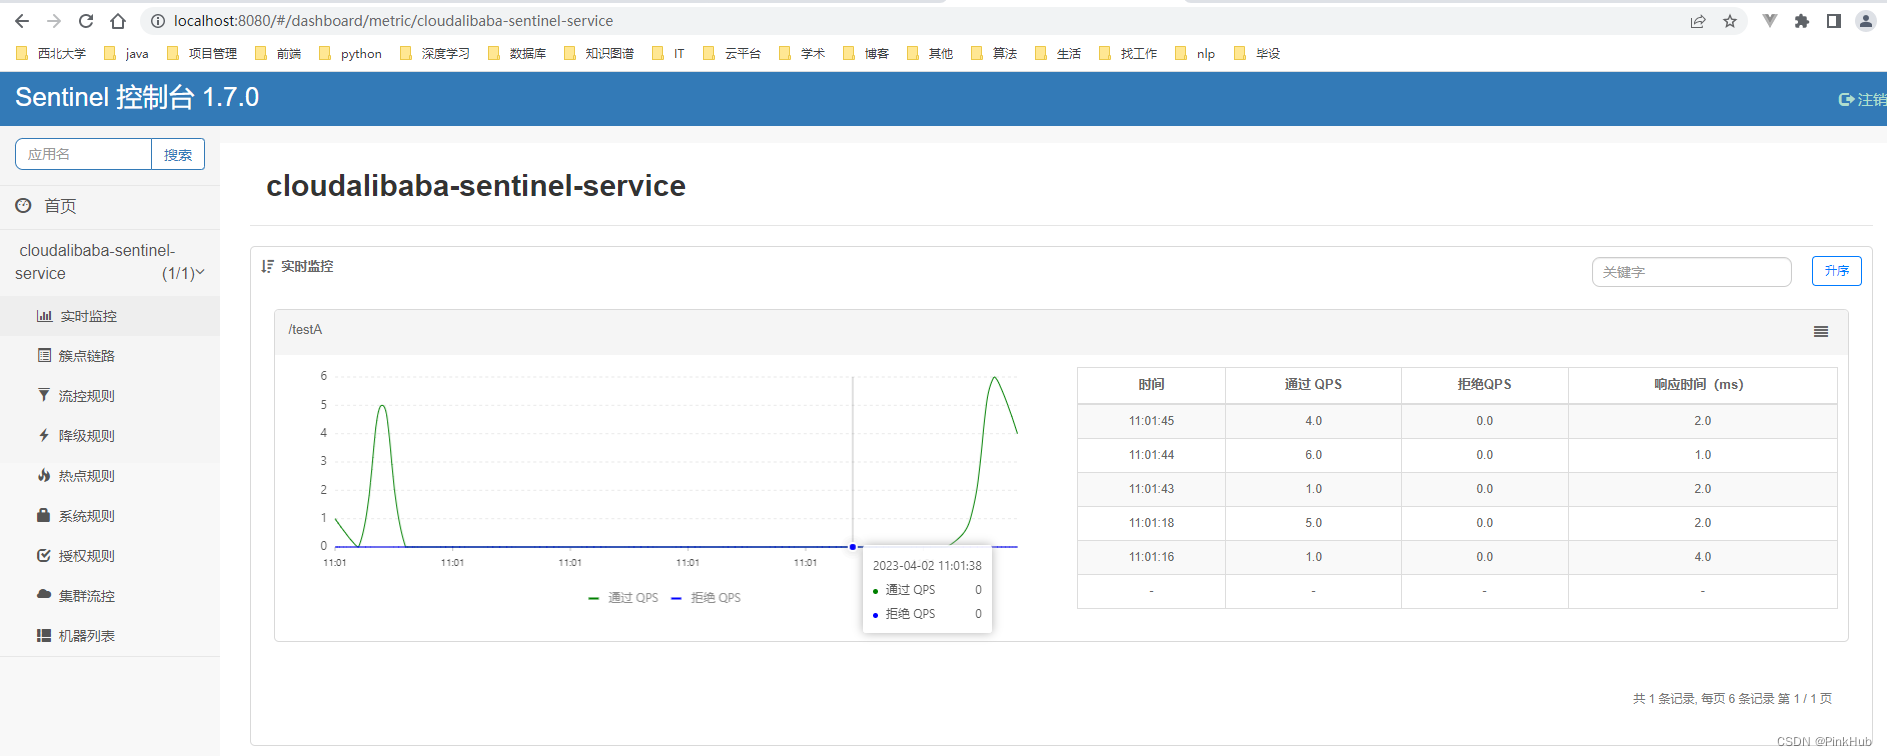
Task: Open the browser home page
Action: pyautogui.click(x=118, y=21)
